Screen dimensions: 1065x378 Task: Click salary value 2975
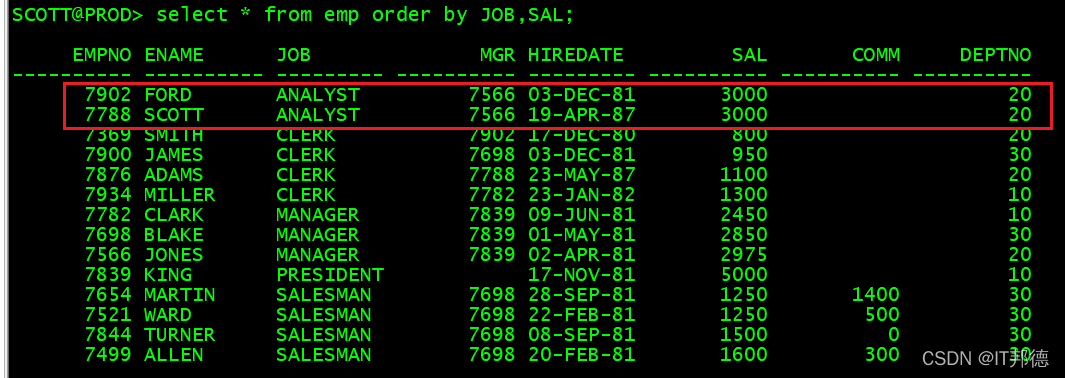pyautogui.click(x=744, y=254)
